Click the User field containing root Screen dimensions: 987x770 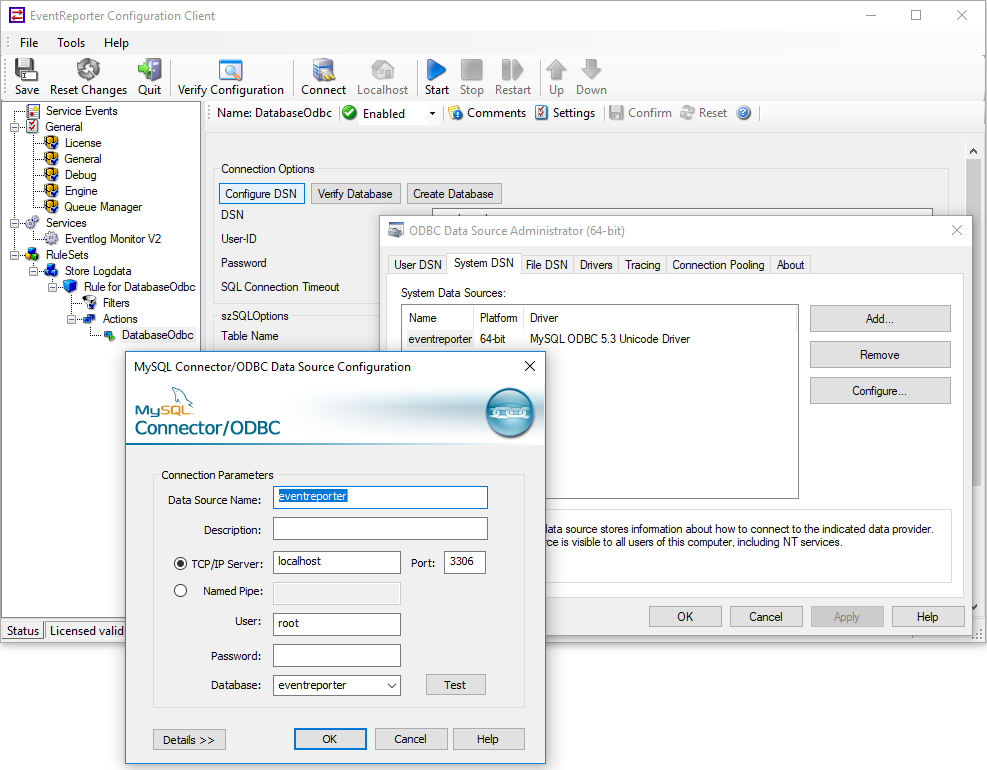point(337,624)
